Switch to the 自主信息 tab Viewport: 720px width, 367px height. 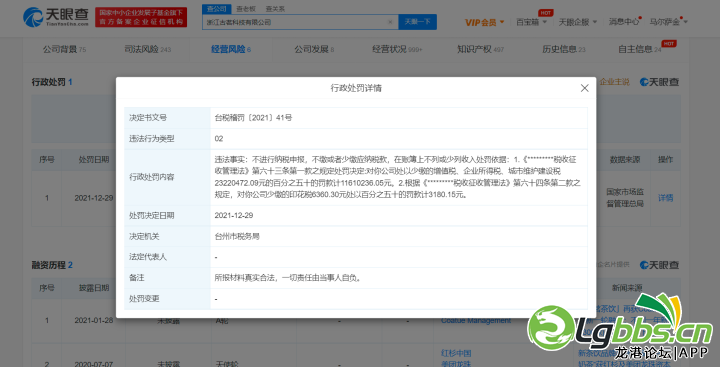pyautogui.click(x=640, y=49)
